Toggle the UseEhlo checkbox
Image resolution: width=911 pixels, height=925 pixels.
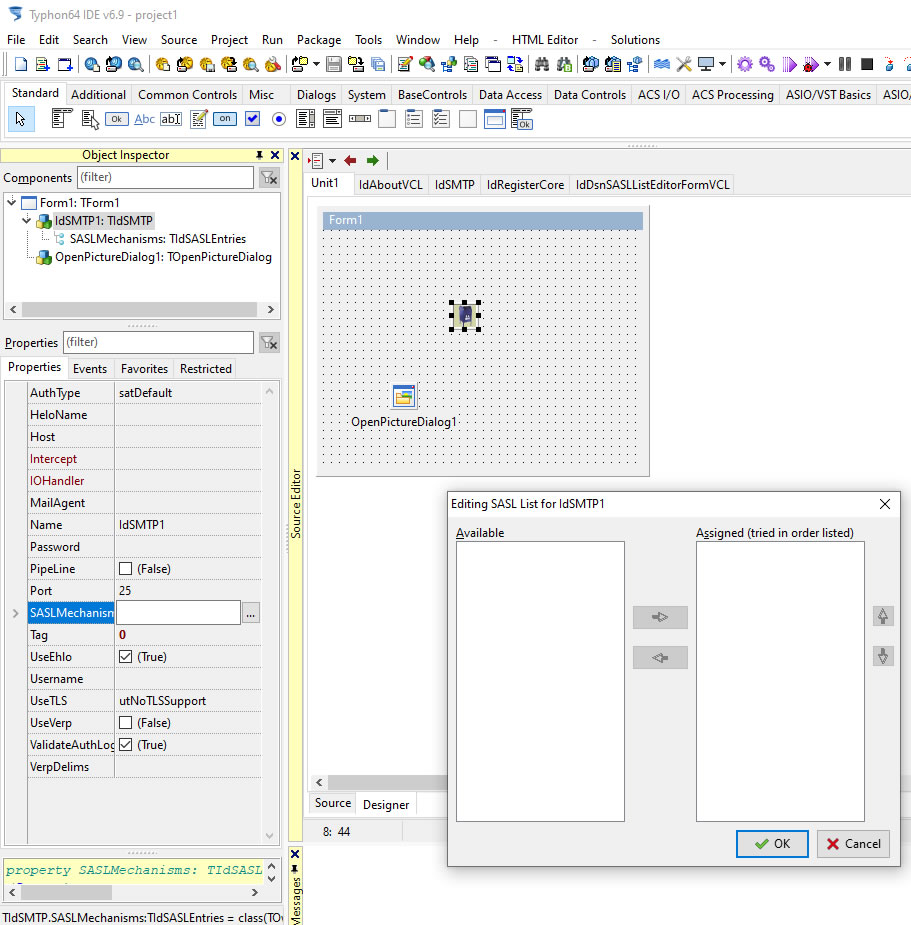click(126, 657)
